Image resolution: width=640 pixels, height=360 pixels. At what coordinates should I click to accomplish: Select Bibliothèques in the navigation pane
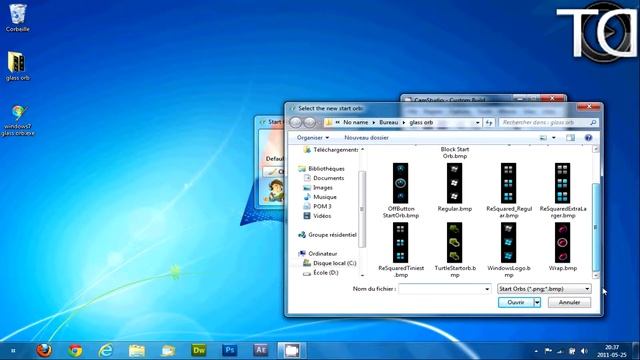click(322, 169)
